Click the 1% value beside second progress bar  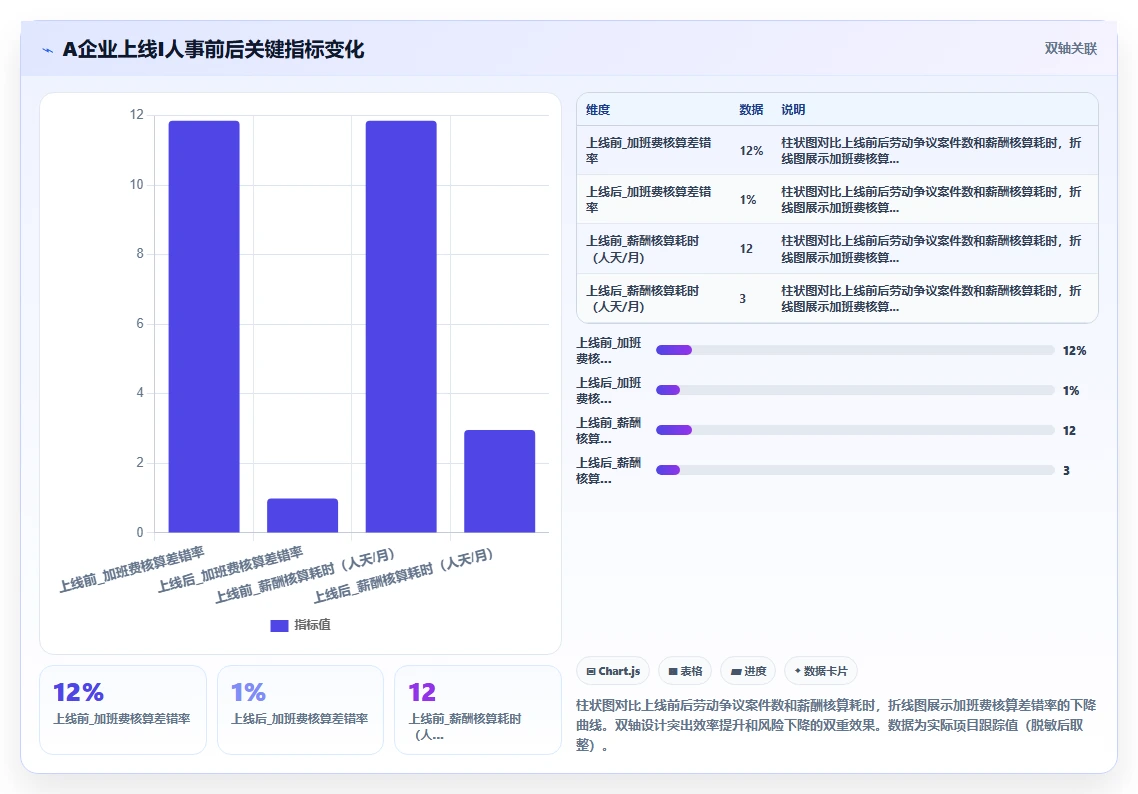[1071, 390]
